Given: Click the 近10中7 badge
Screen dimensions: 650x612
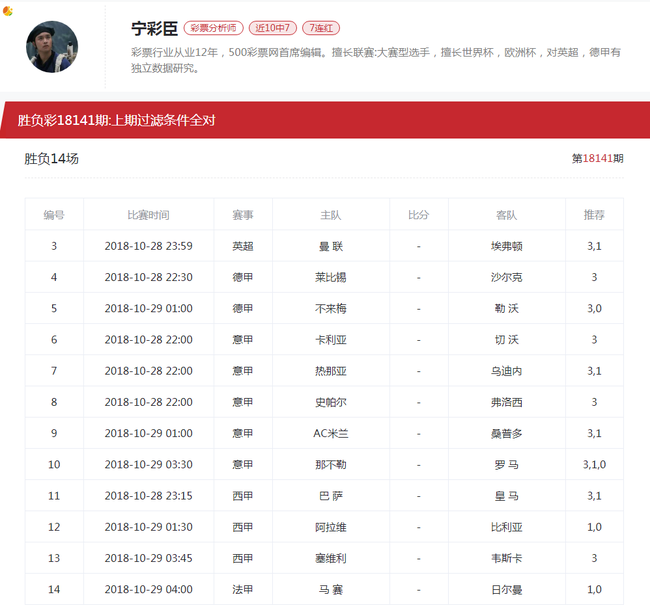Looking at the screenshot, I should pos(272,28).
